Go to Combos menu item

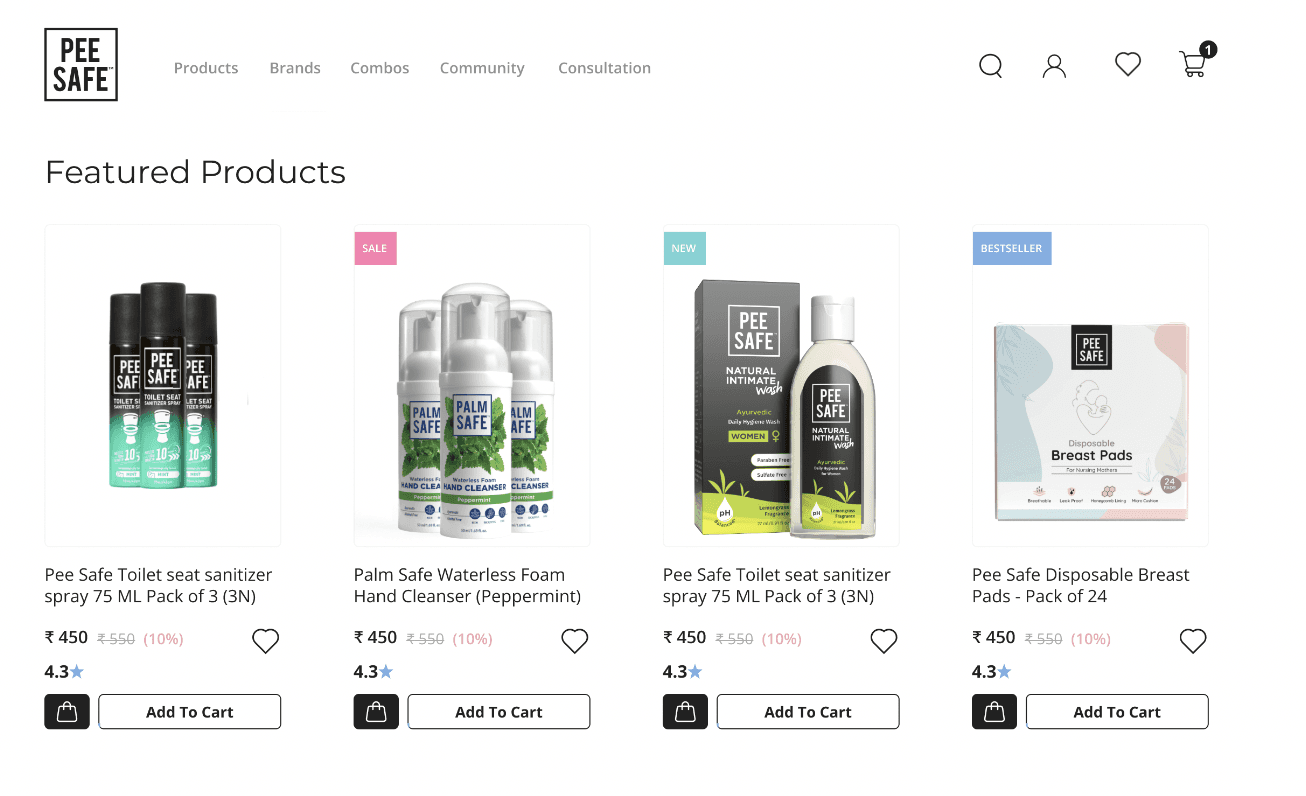click(380, 68)
